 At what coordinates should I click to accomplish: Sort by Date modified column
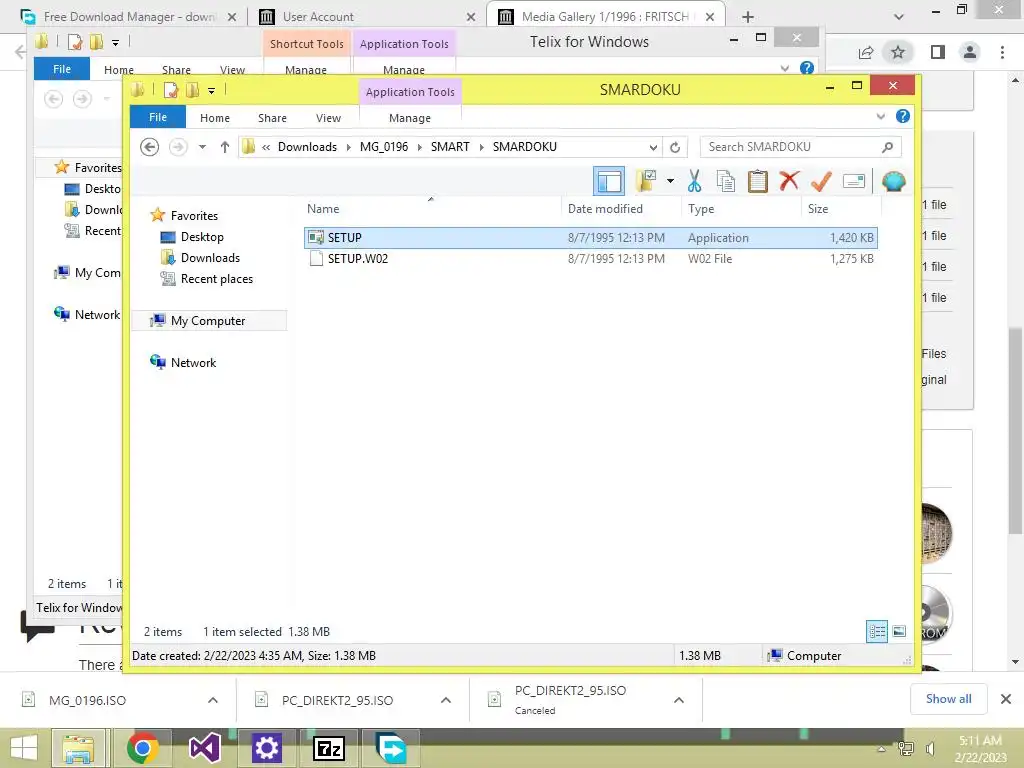click(605, 209)
